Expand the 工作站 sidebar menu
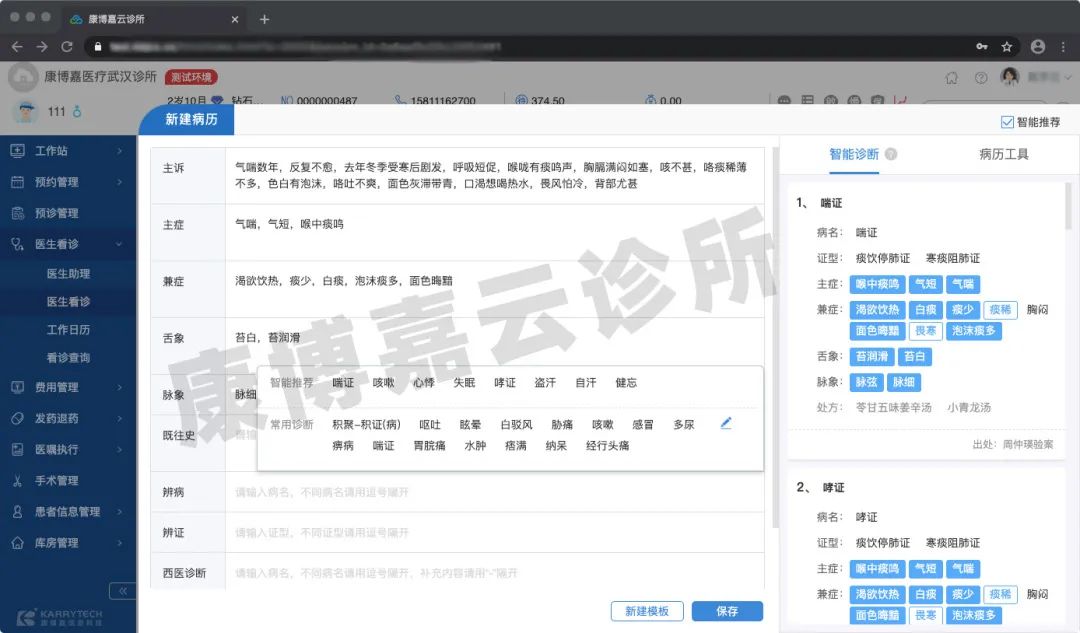Viewport: 1080px width, 633px height. [68, 151]
